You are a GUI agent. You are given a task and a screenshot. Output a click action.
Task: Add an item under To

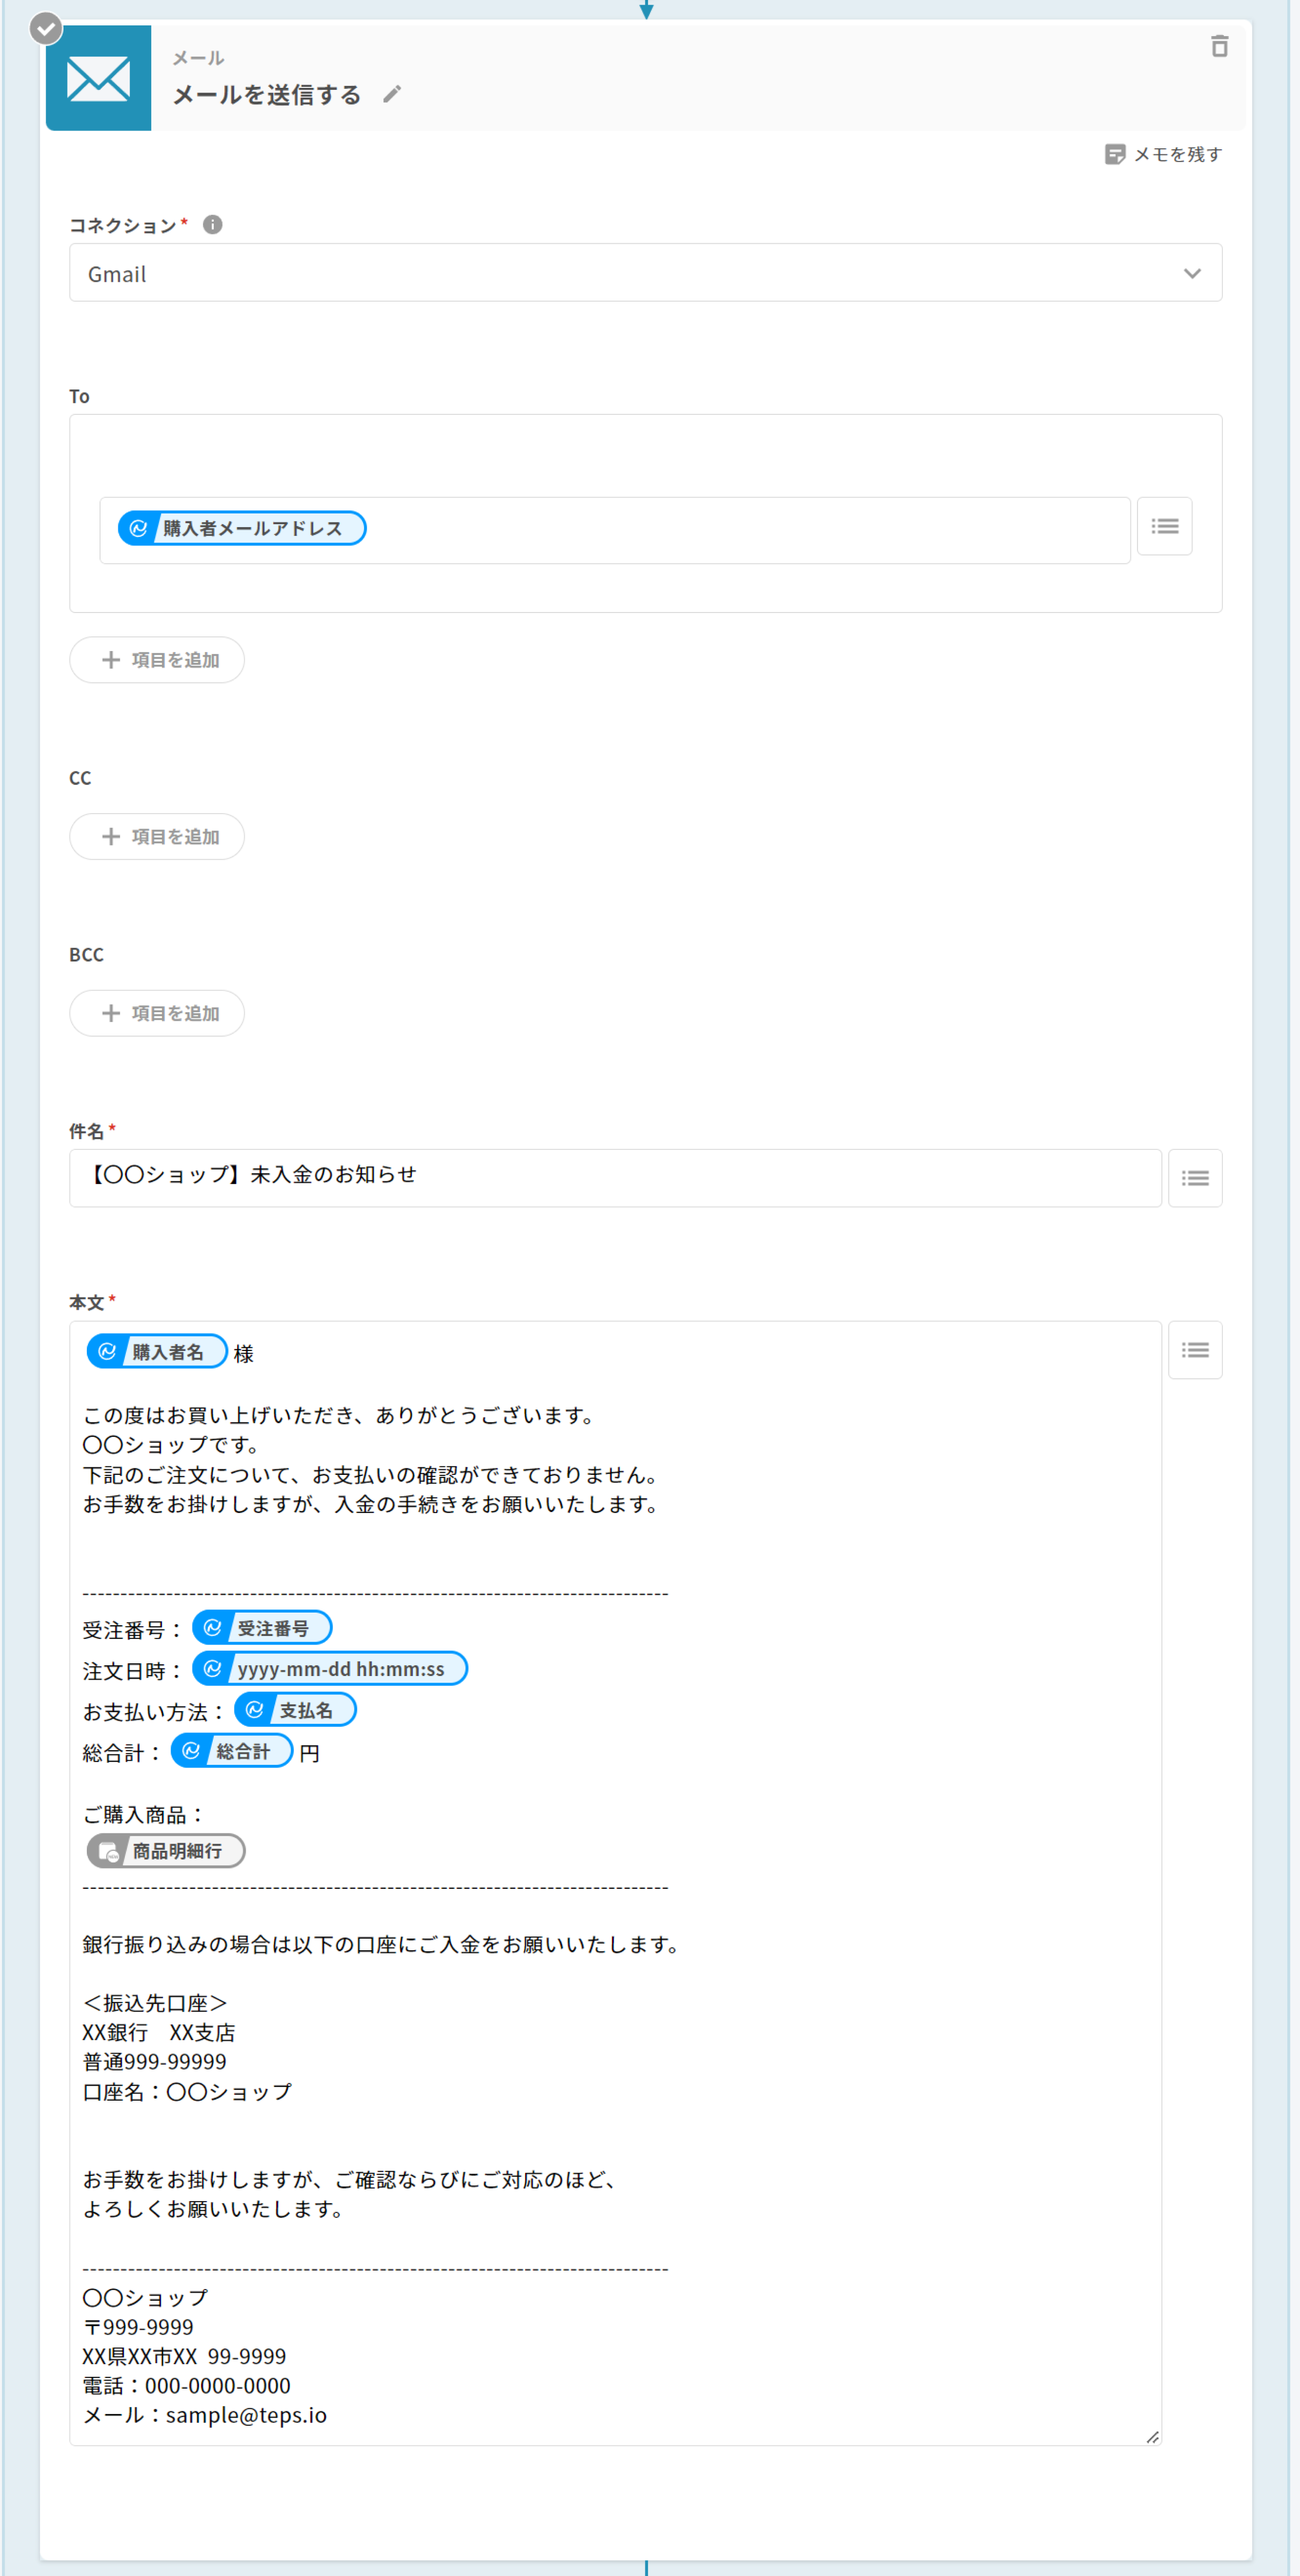[157, 660]
